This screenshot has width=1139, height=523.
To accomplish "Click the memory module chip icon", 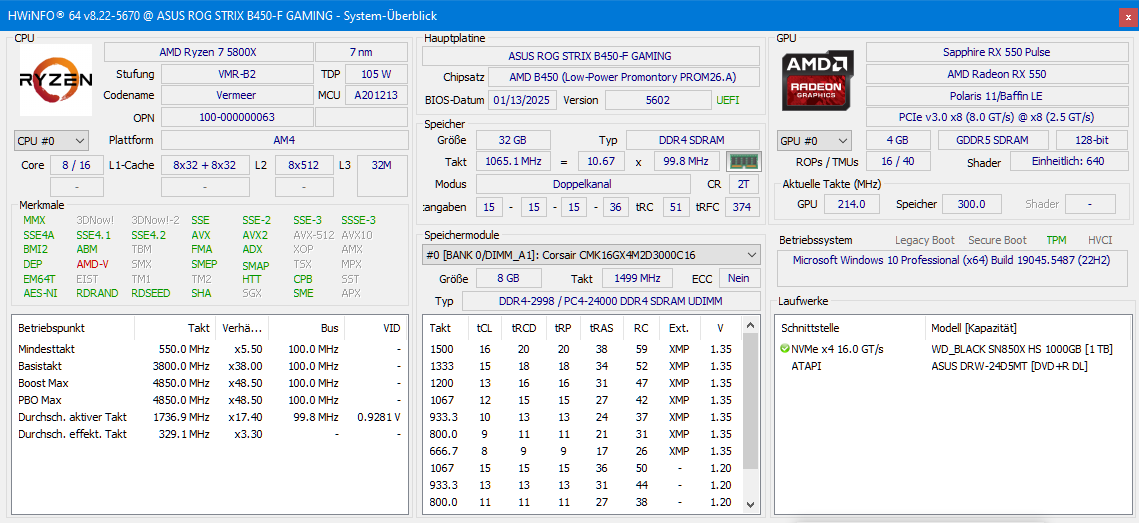I will click(x=742, y=161).
